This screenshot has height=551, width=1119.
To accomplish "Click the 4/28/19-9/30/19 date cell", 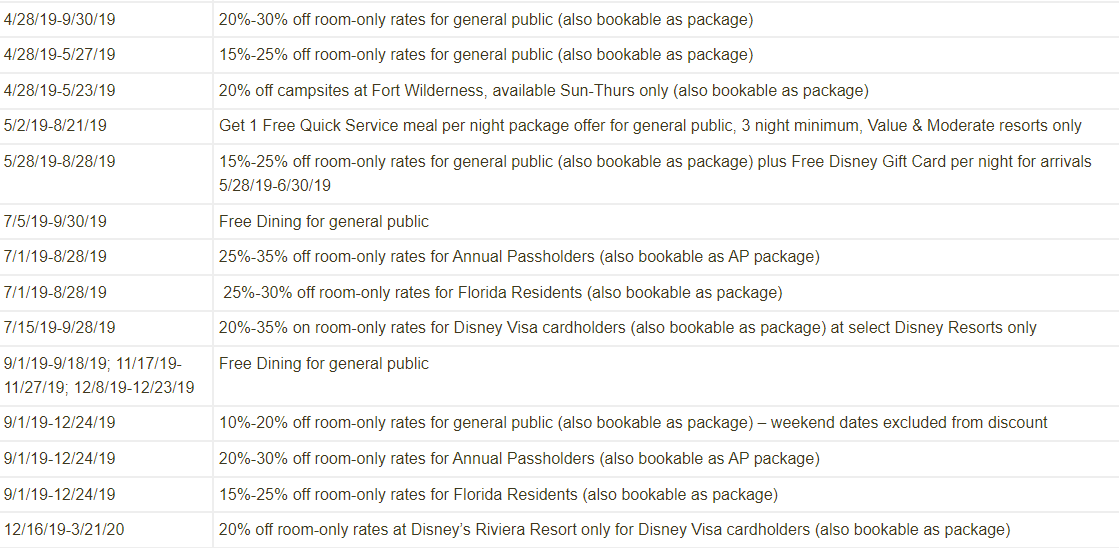I will [x=60, y=19].
